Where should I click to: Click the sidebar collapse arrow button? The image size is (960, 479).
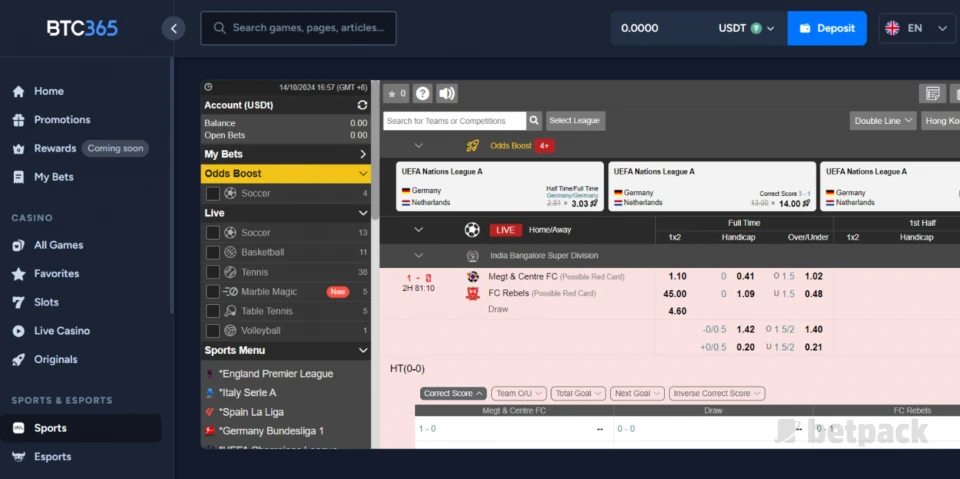point(174,28)
